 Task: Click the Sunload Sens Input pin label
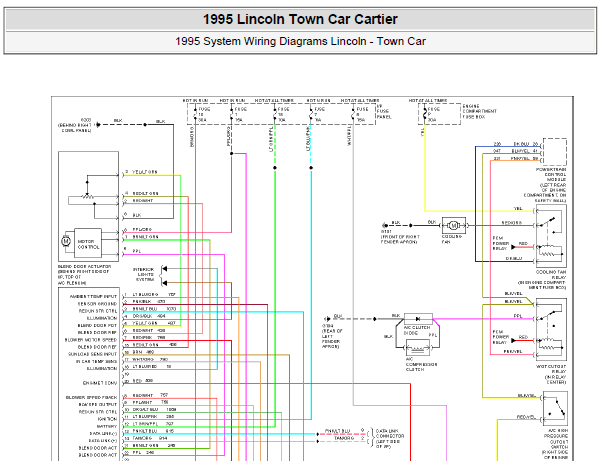tap(92, 354)
